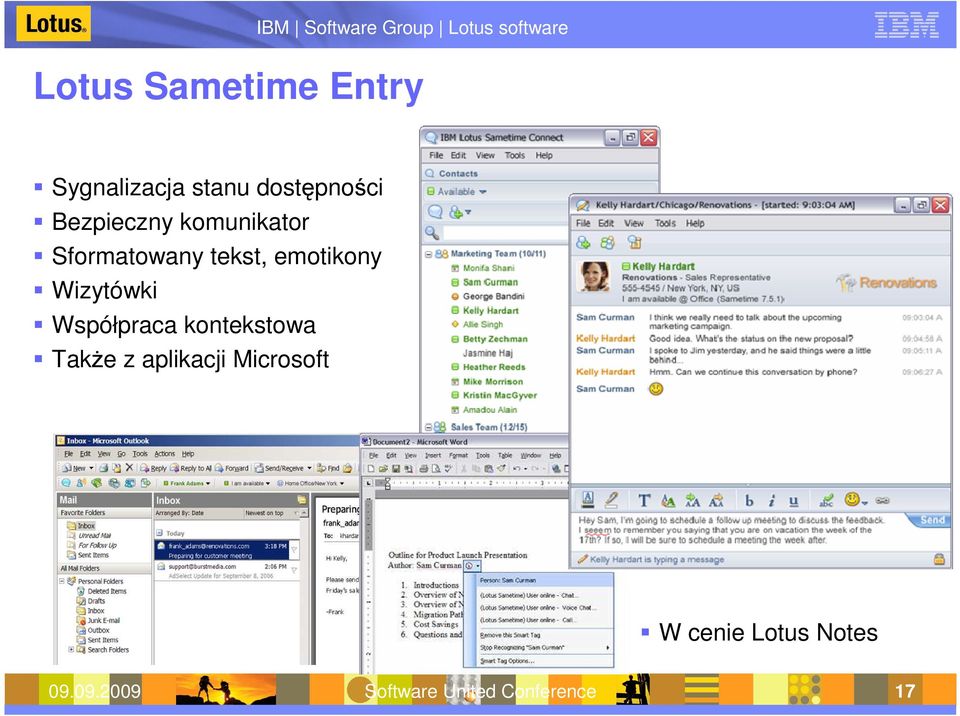Image resolution: width=960 pixels, height=716 pixels.
Task: Open the emoticon smiley picker
Action: pos(852,500)
